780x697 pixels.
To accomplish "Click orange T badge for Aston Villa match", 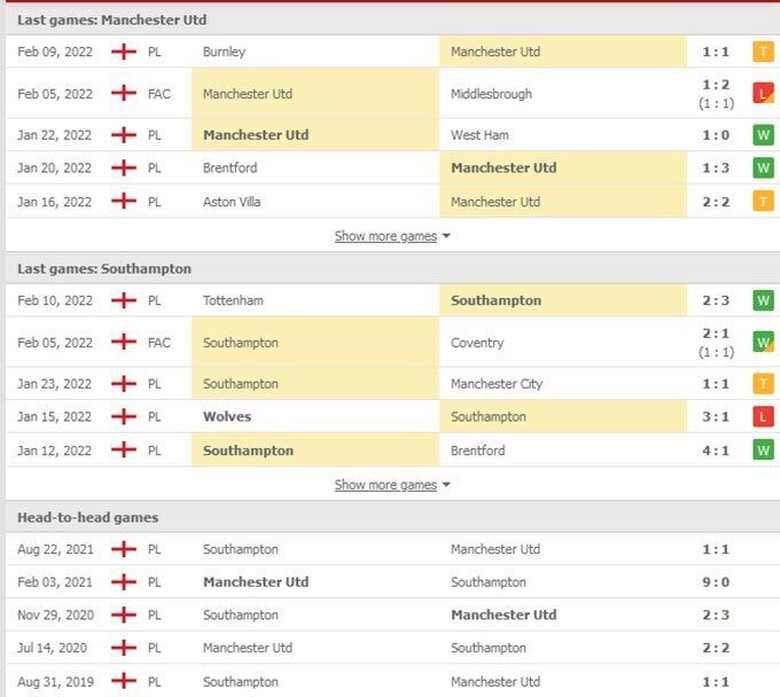I will (763, 201).
